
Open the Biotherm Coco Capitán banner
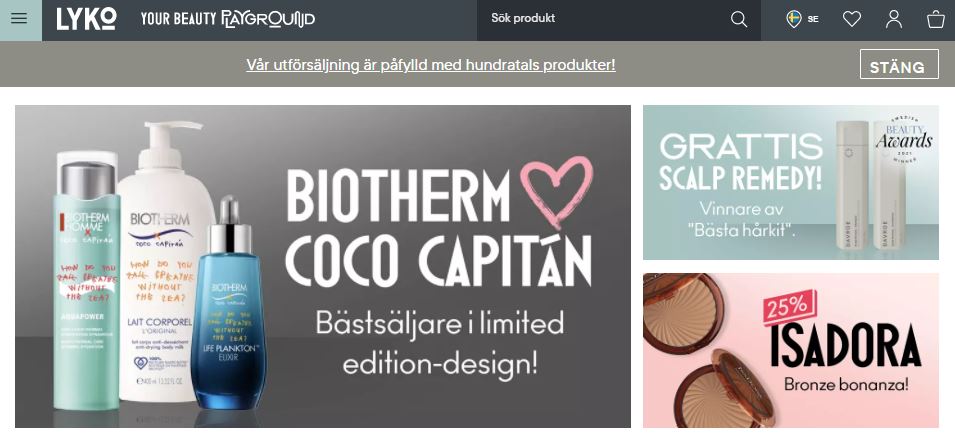(x=323, y=266)
